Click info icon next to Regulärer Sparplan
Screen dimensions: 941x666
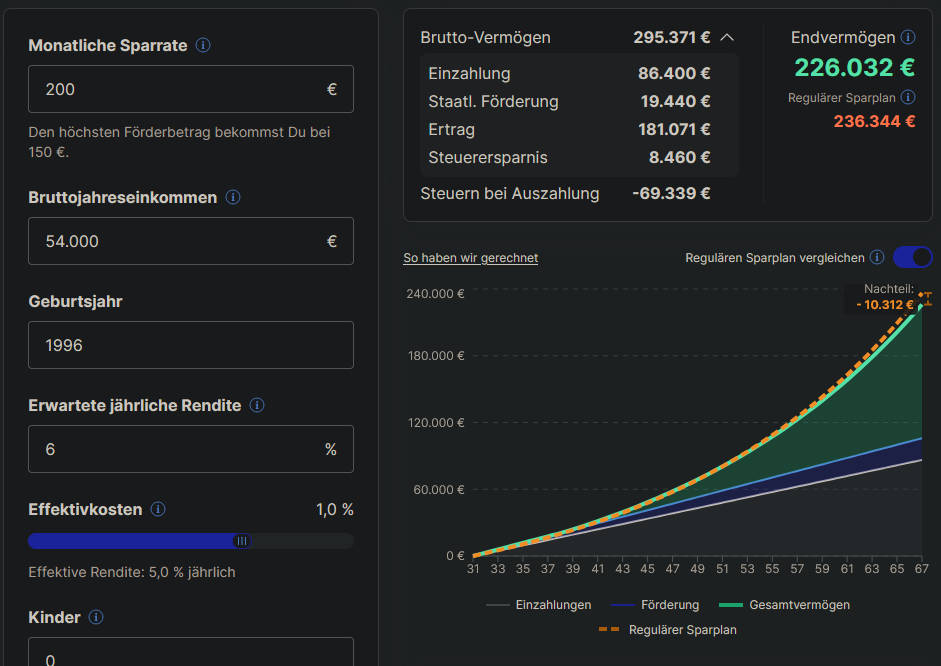click(908, 98)
